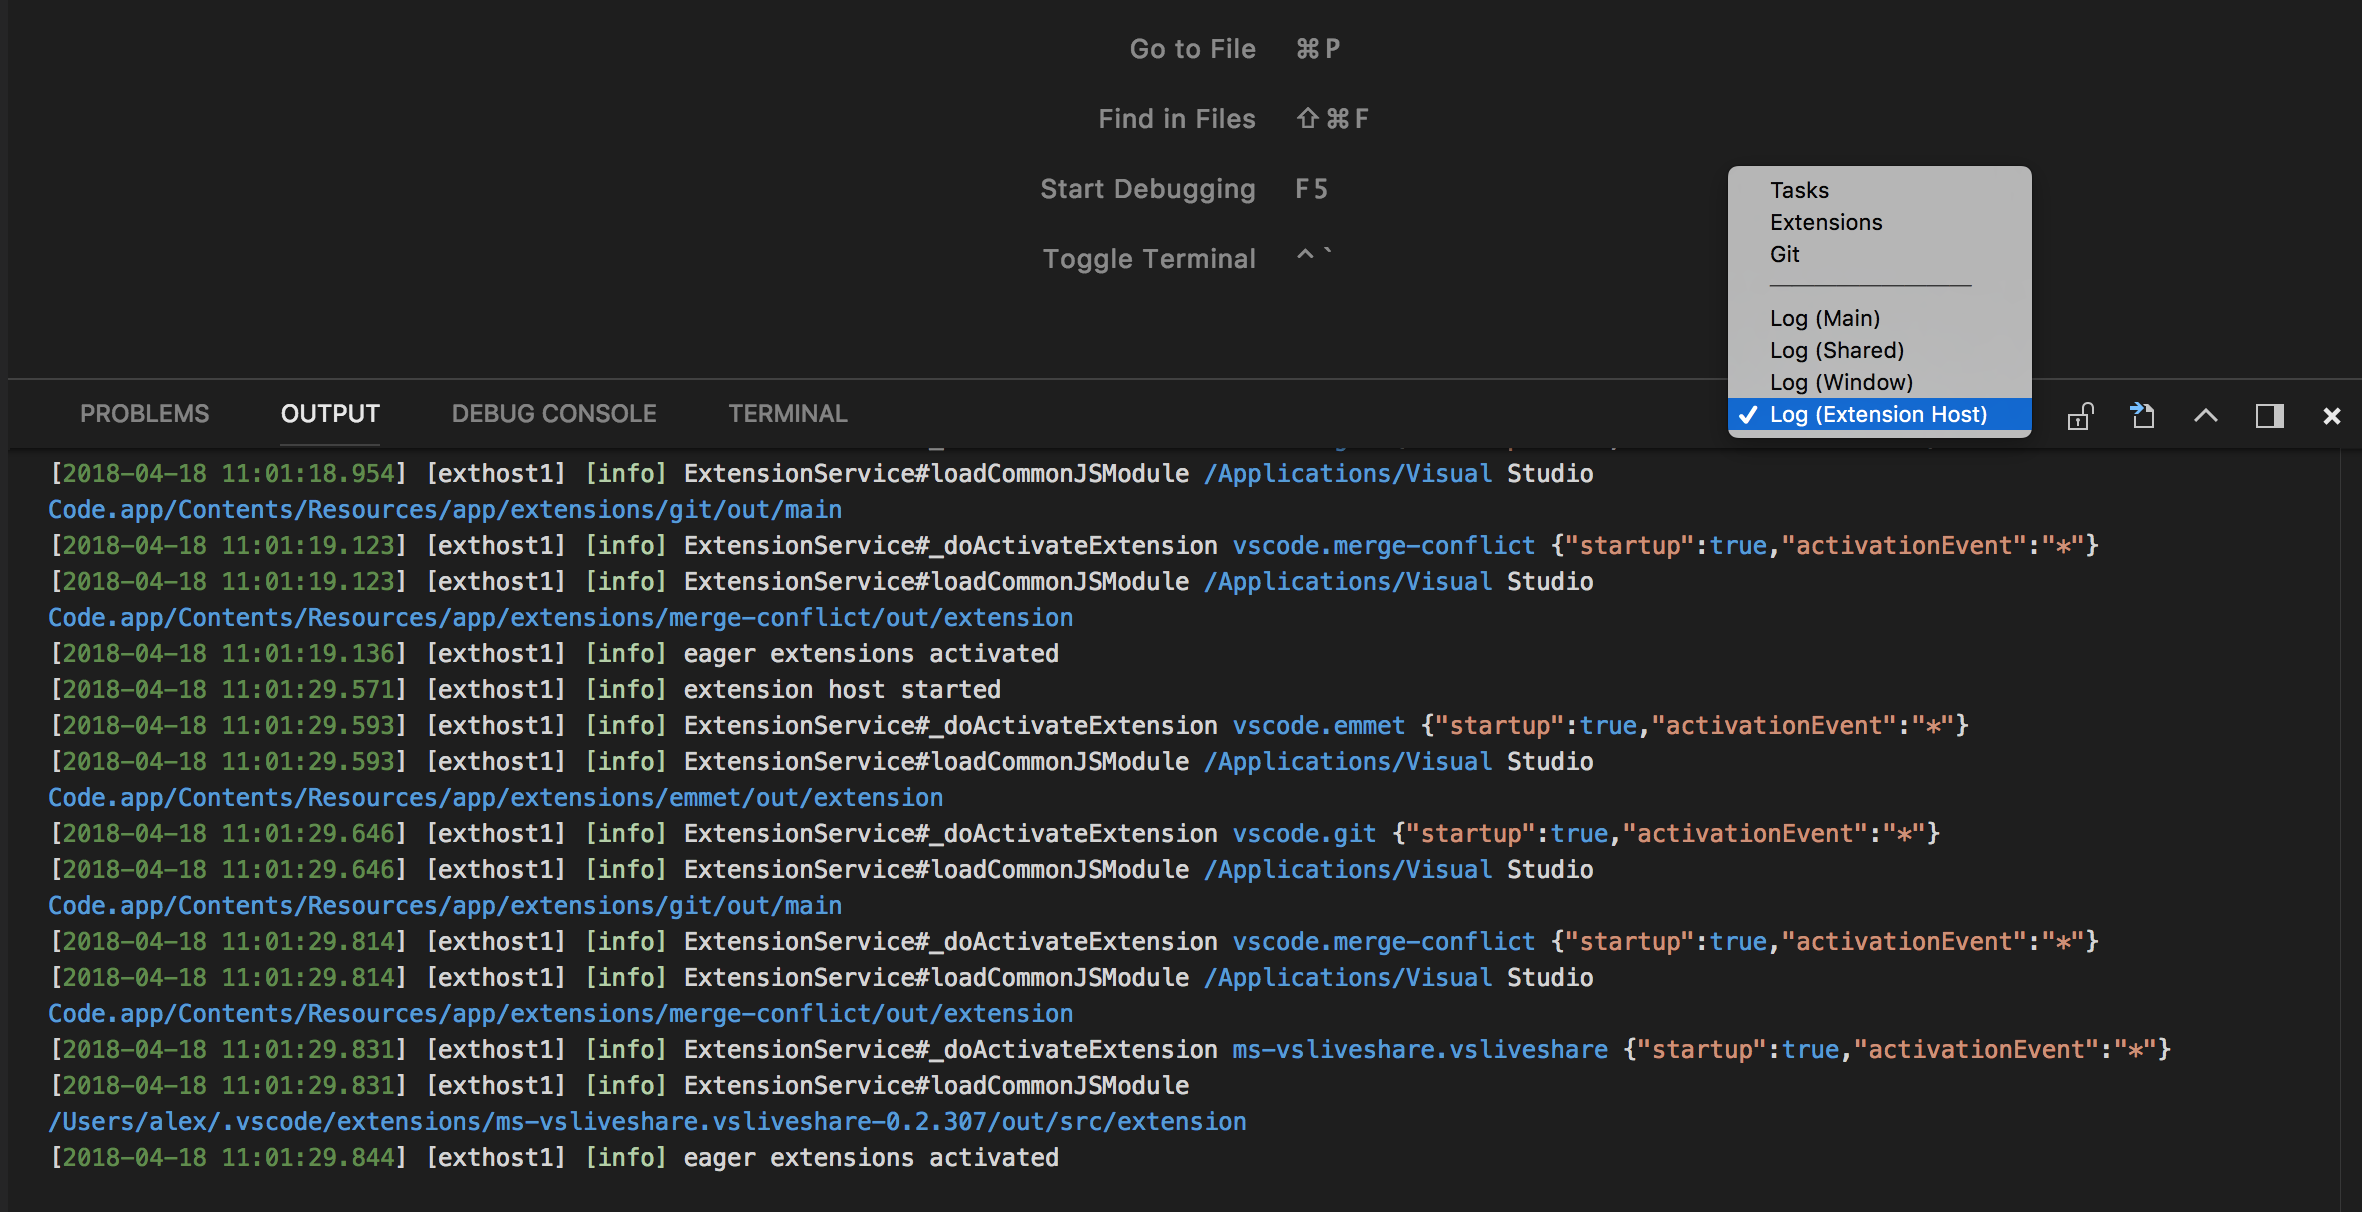The width and height of the screenshot is (2362, 1212).
Task: Close the Output panel
Action: 2331,415
